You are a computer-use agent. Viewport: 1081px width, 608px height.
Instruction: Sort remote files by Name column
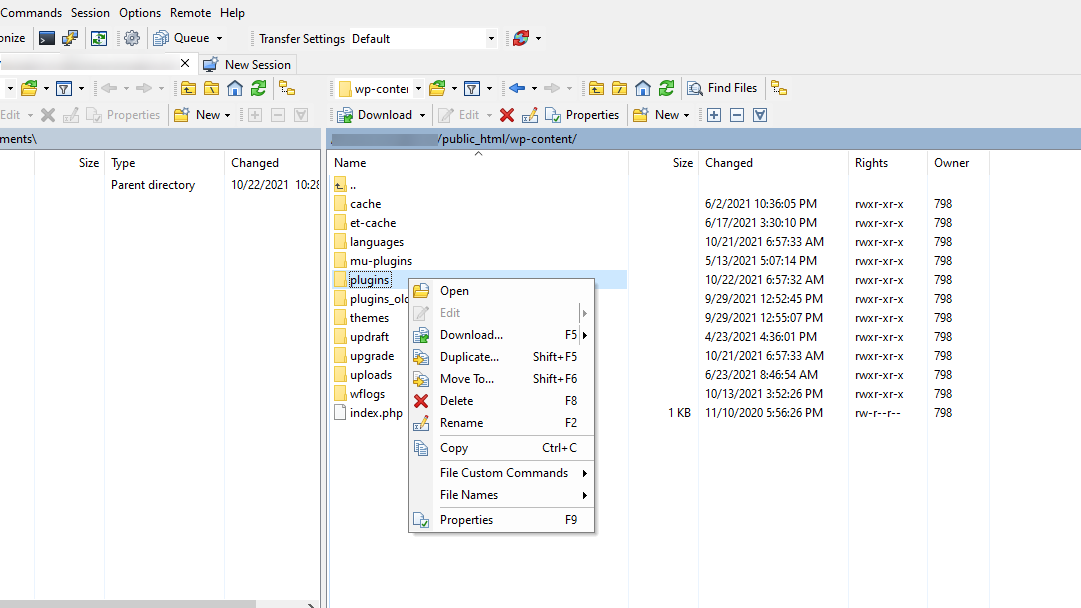(x=478, y=163)
